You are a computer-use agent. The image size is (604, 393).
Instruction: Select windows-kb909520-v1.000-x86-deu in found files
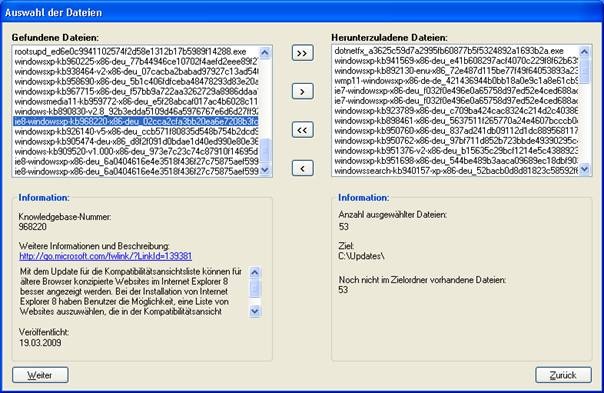pos(136,151)
